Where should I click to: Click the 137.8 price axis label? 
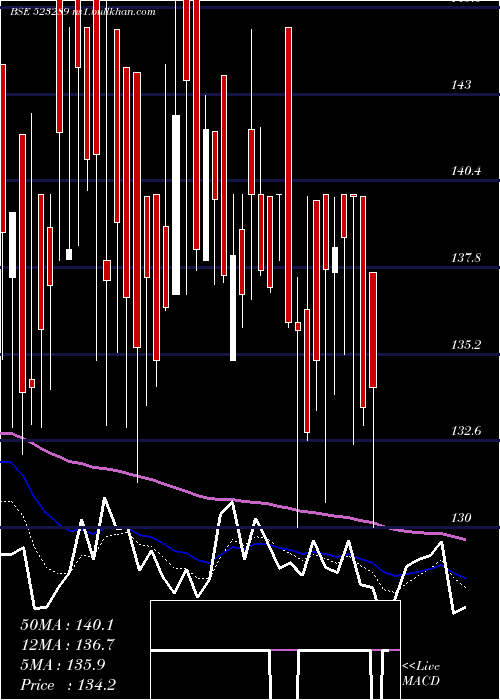(x=467, y=258)
